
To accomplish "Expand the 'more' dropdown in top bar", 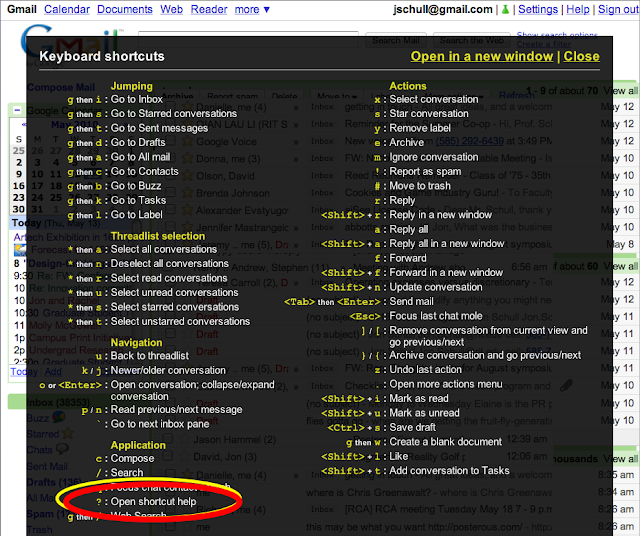I will (x=252, y=9).
